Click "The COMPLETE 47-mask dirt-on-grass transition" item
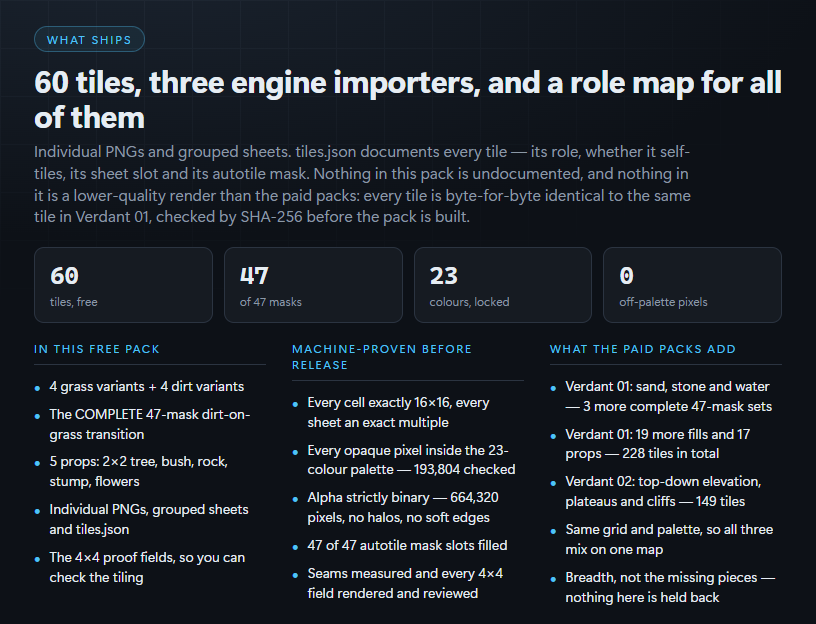 pyautogui.click(x=150, y=424)
